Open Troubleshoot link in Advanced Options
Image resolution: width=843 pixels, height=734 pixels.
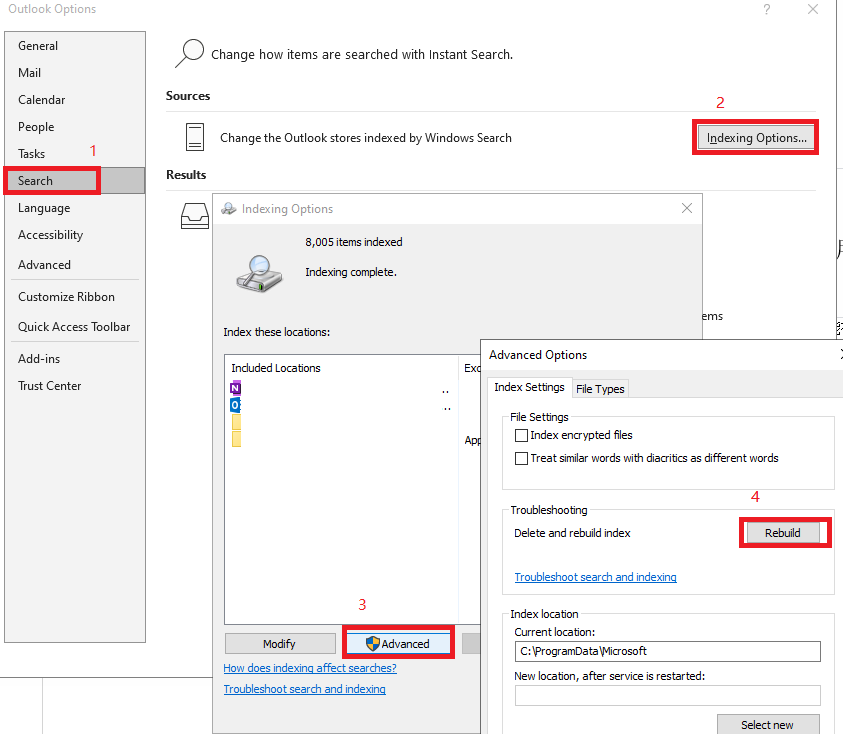point(596,577)
